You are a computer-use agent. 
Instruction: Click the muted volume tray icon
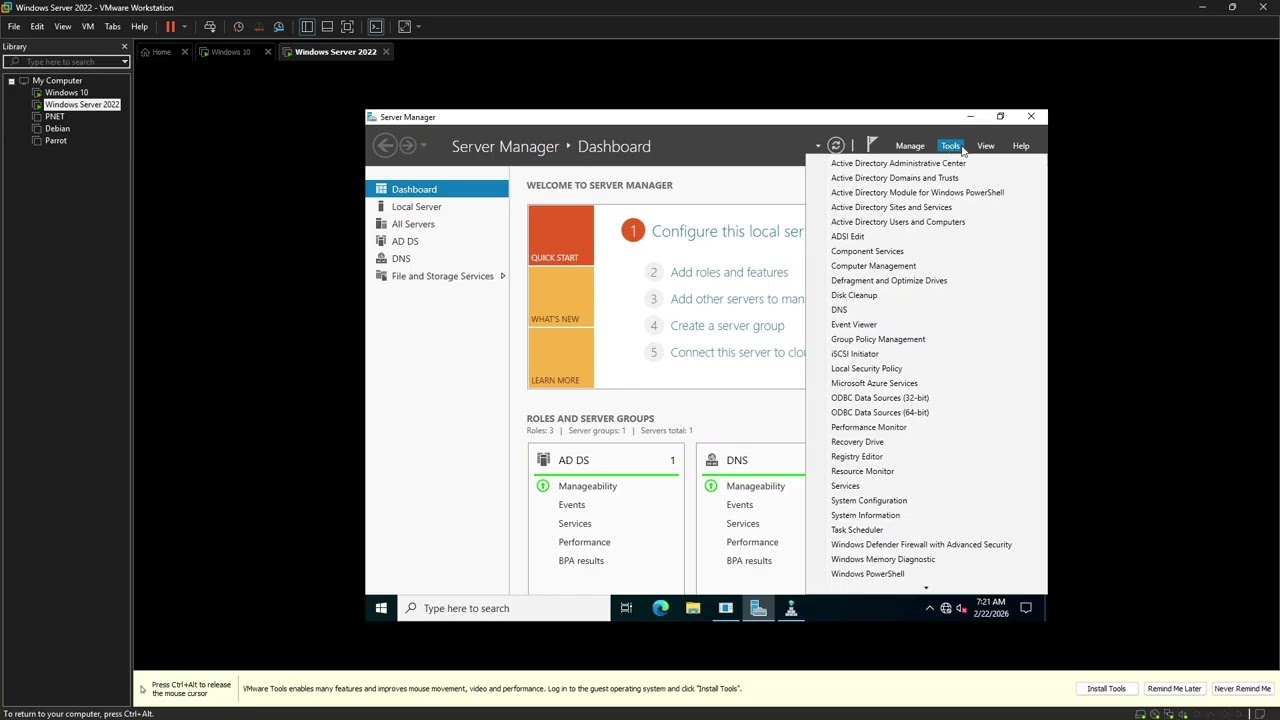pyautogui.click(x=961, y=608)
